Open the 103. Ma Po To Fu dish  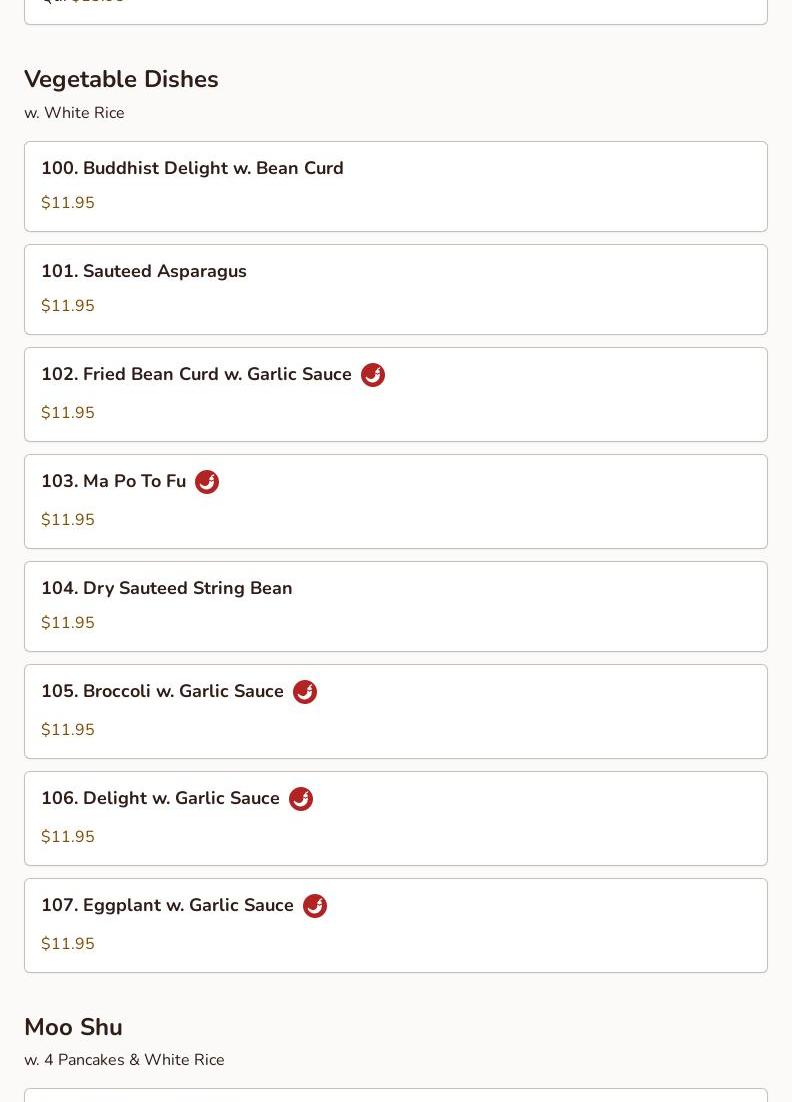pos(114,481)
